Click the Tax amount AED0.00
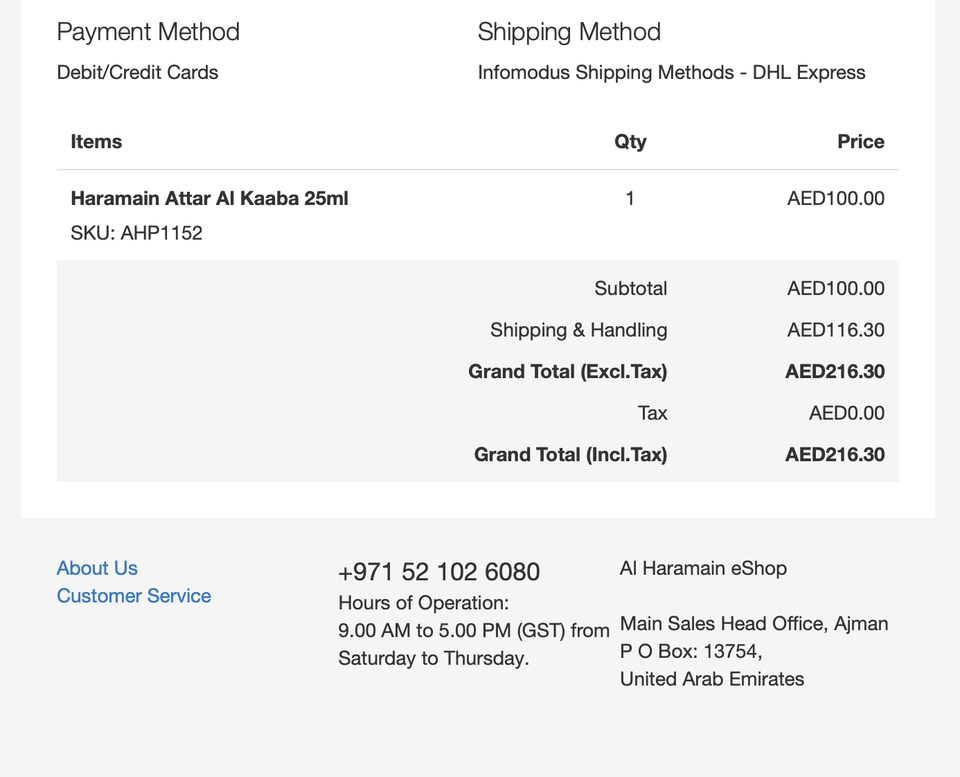Viewport: 960px width, 777px height. coord(846,413)
